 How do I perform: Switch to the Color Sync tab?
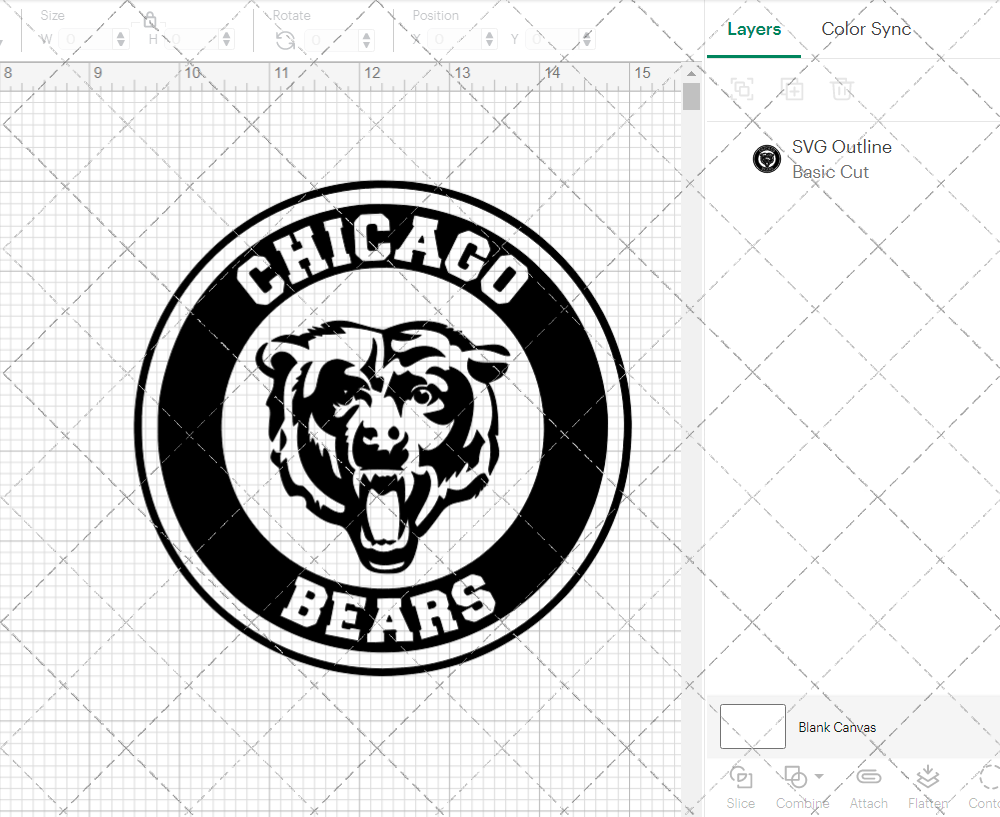pyautogui.click(x=866, y=29)
